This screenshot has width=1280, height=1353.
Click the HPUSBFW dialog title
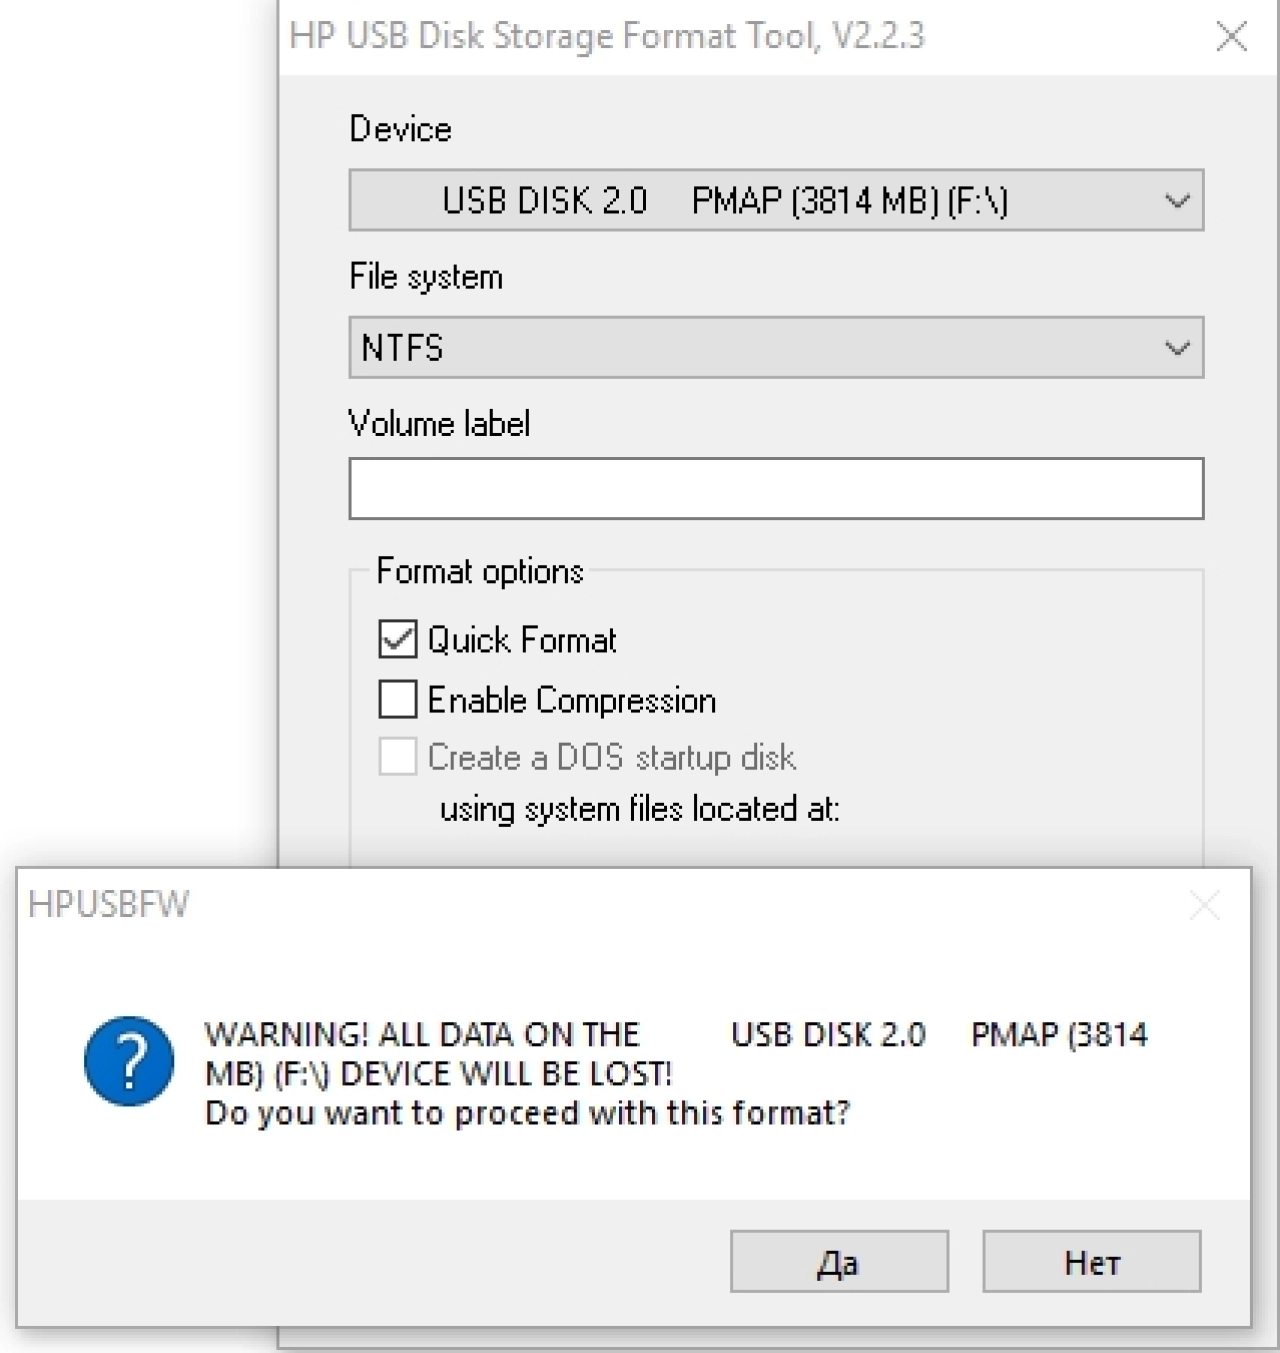tap(108, 904)
